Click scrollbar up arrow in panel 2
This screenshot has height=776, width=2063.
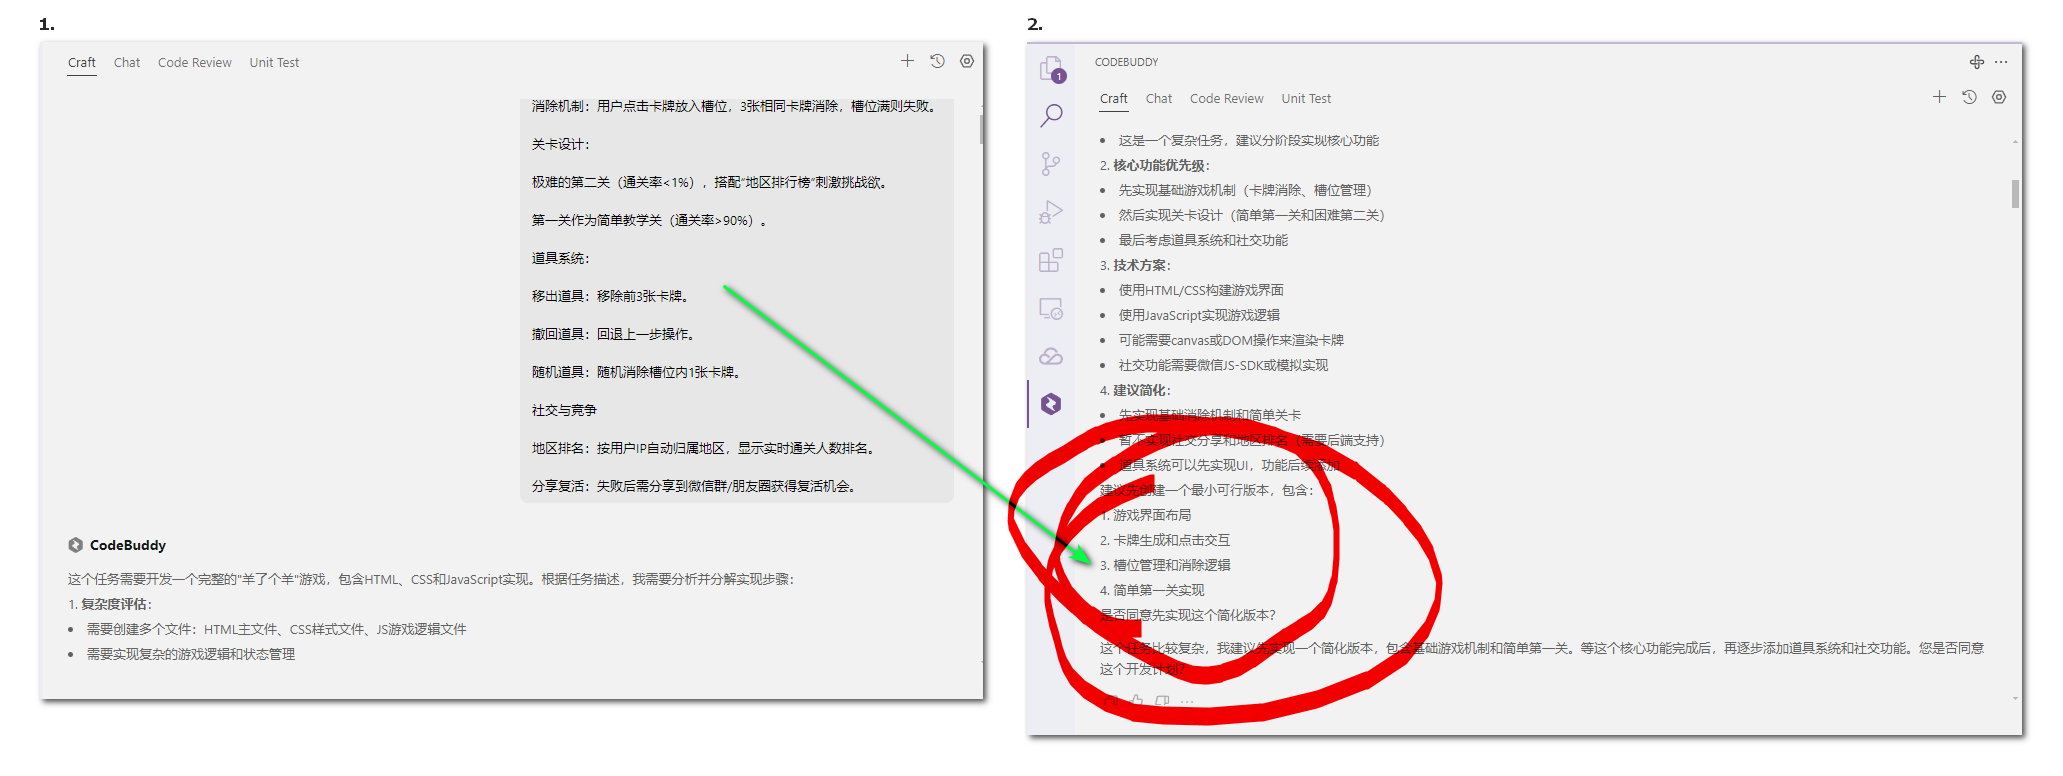coord(2015,142)
